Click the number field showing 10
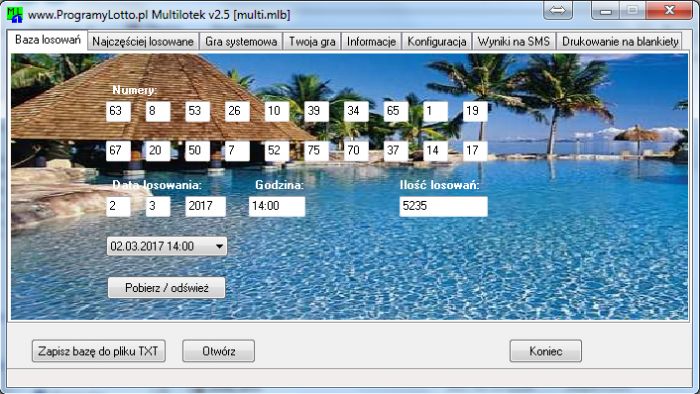The height and width of the screenshot is (394, 700). click(277, 111)
